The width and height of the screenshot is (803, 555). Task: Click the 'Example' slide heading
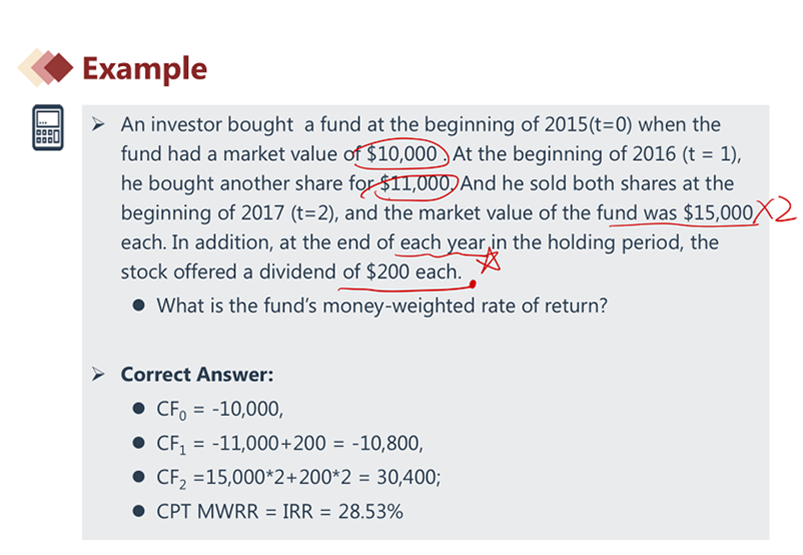click(144, 69)
